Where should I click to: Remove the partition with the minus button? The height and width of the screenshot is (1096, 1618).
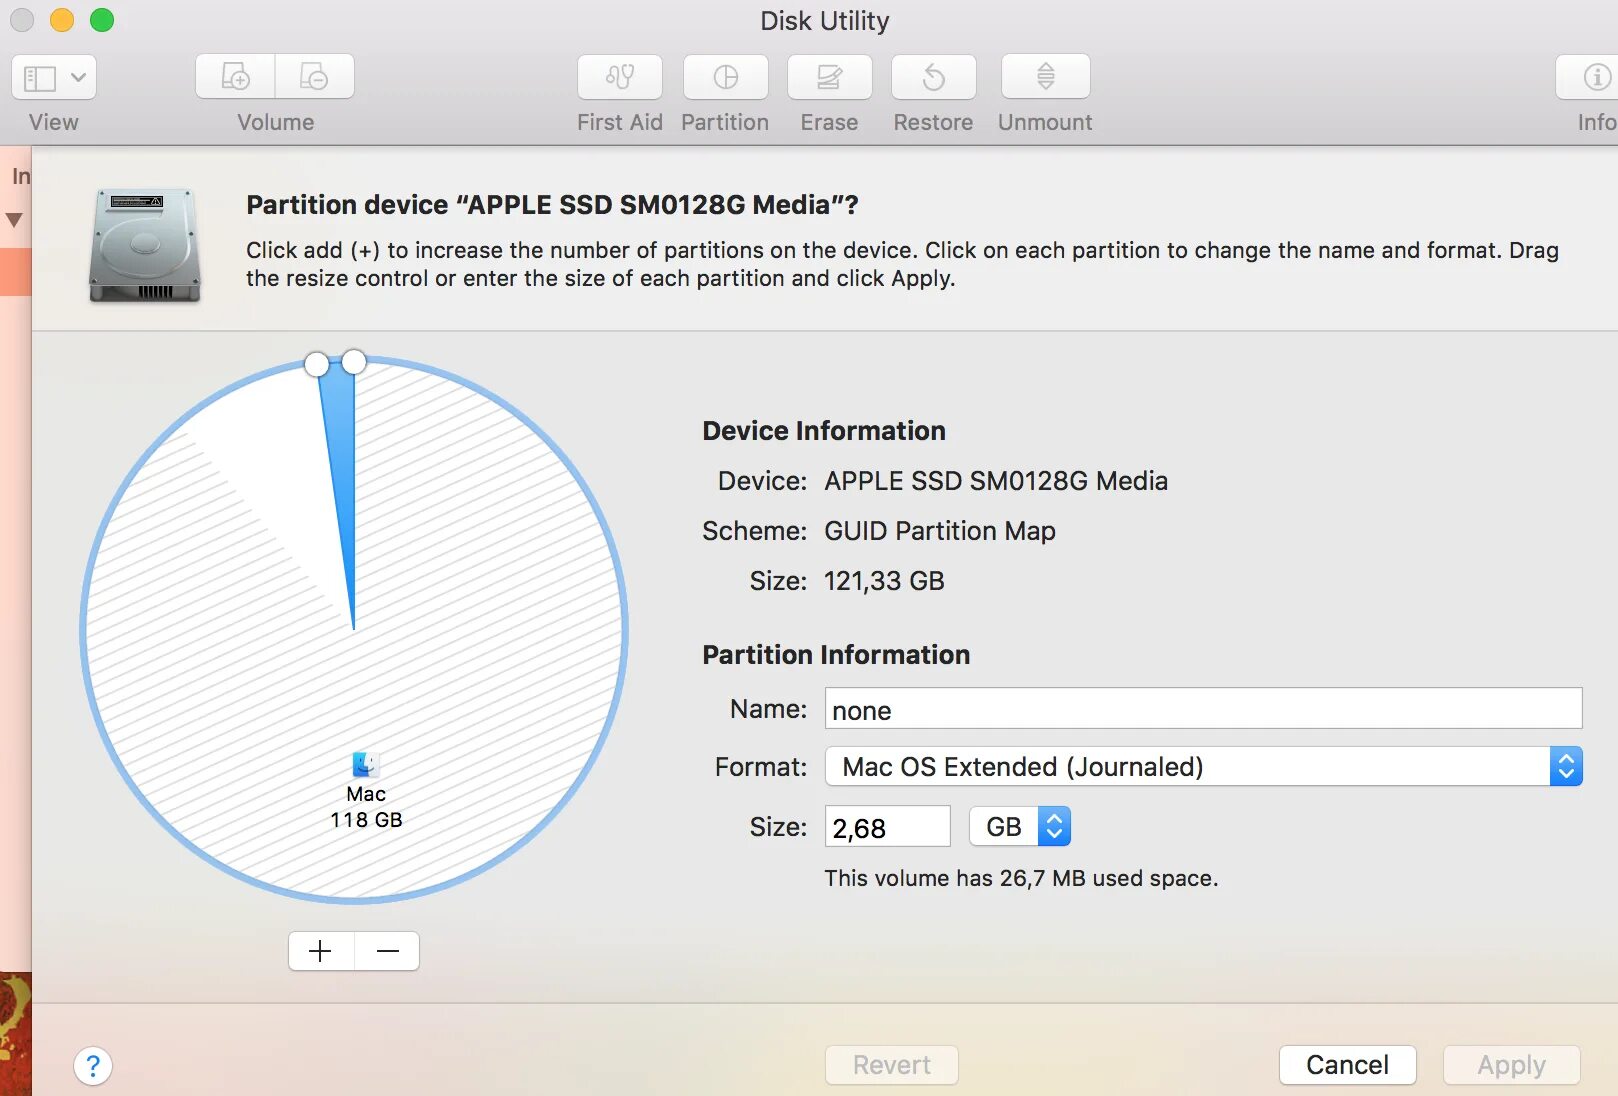tap(388, 951)
